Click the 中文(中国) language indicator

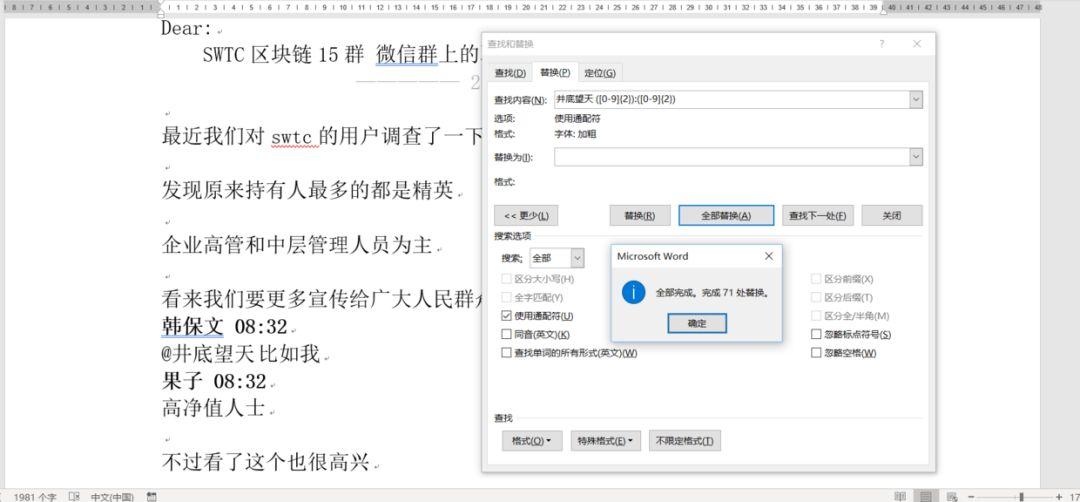tap(112, 496)
